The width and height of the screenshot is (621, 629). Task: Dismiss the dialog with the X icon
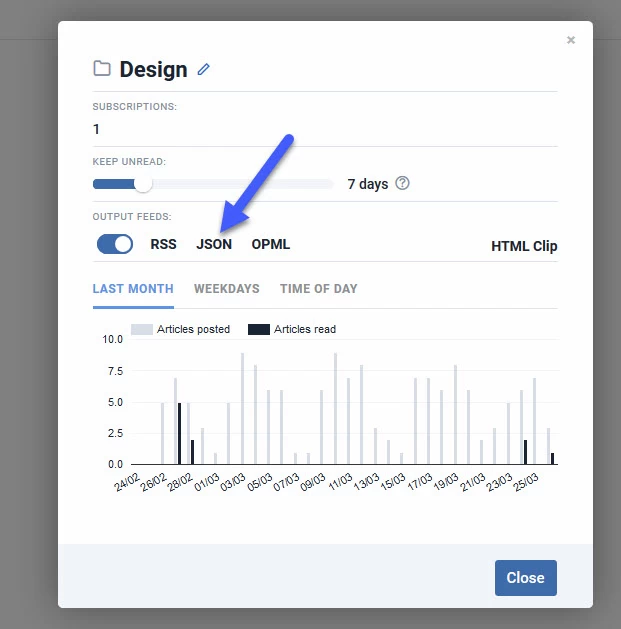(x=570, y=40)
